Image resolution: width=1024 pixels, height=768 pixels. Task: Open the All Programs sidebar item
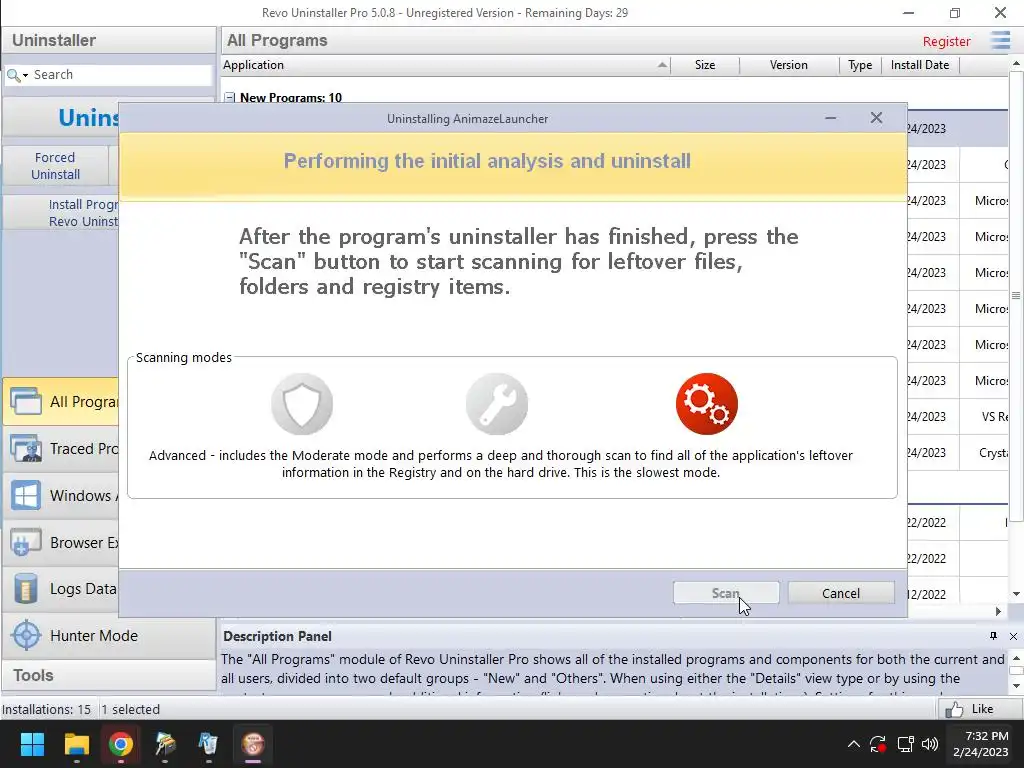pyautogui.click(x=61, y=402)
